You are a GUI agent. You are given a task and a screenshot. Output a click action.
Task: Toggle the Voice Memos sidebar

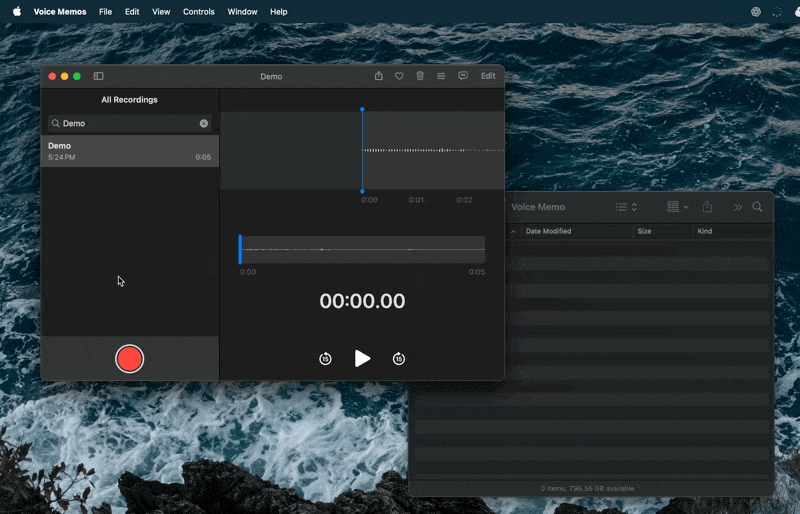pos(98,76)
